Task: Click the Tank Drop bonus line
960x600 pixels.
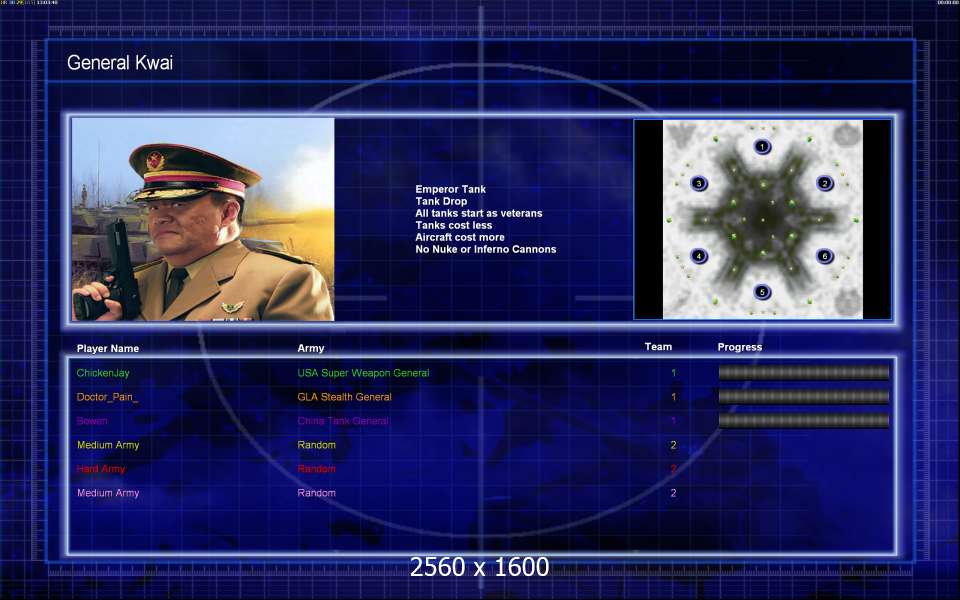Action: pyautogui.click(x=441, y=201)
